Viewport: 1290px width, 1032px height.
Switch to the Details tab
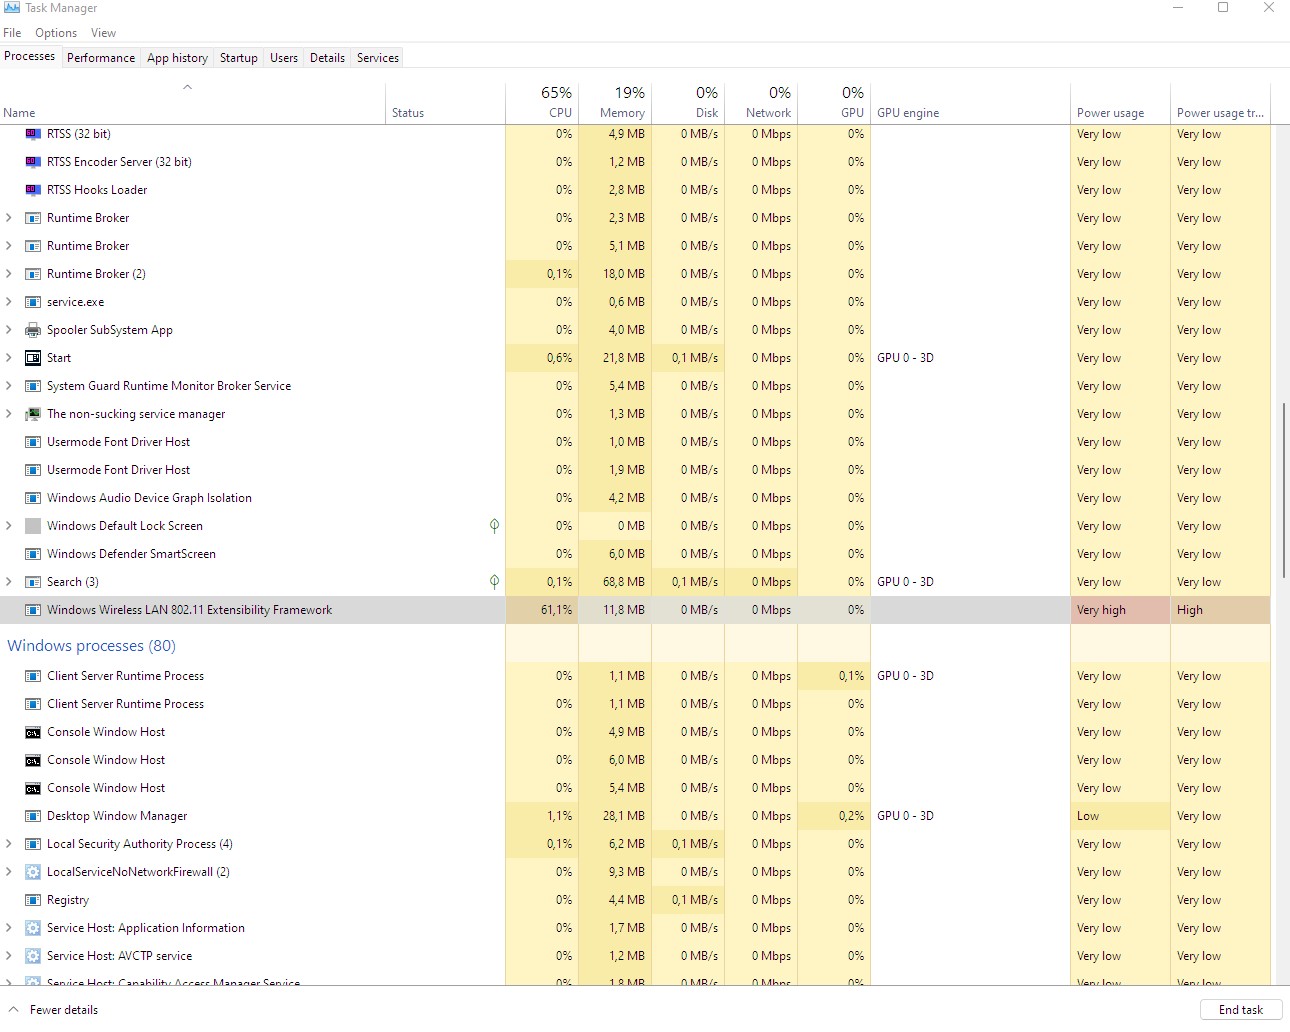[327, 58]
